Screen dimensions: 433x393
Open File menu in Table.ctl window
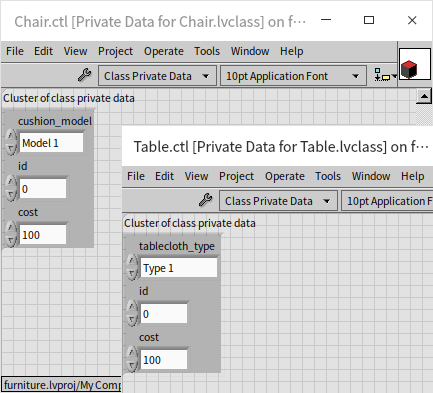point(136,176)
